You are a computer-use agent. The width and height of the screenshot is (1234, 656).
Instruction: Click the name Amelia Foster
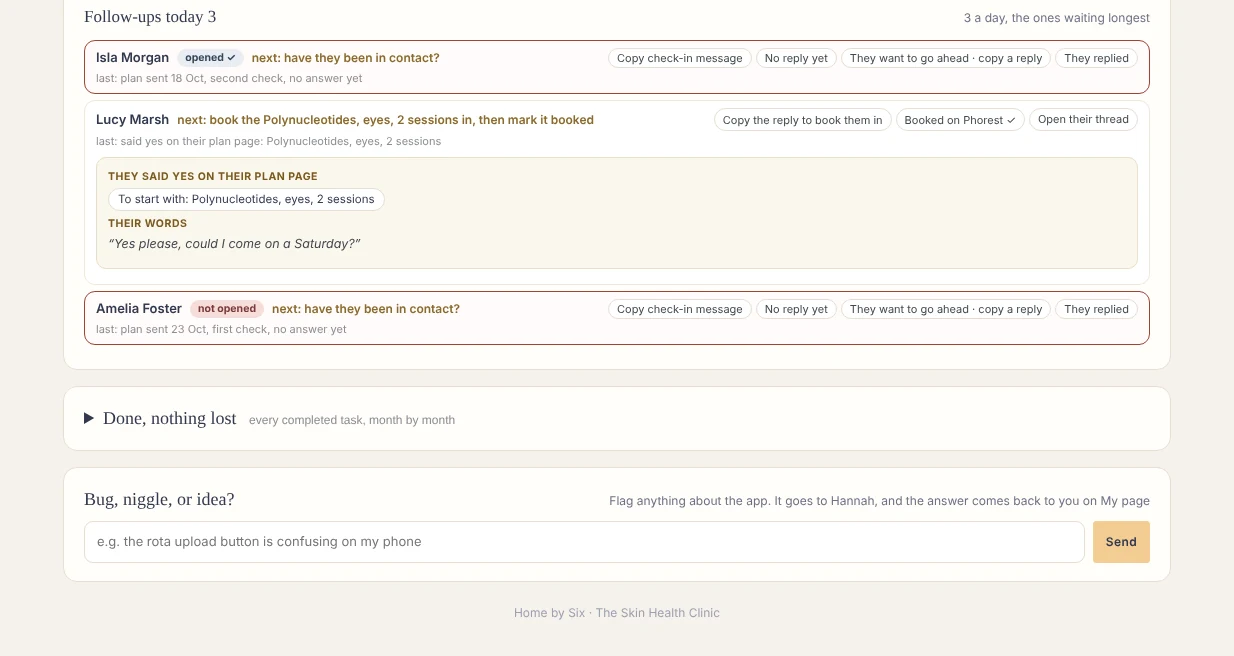point(139,309)
